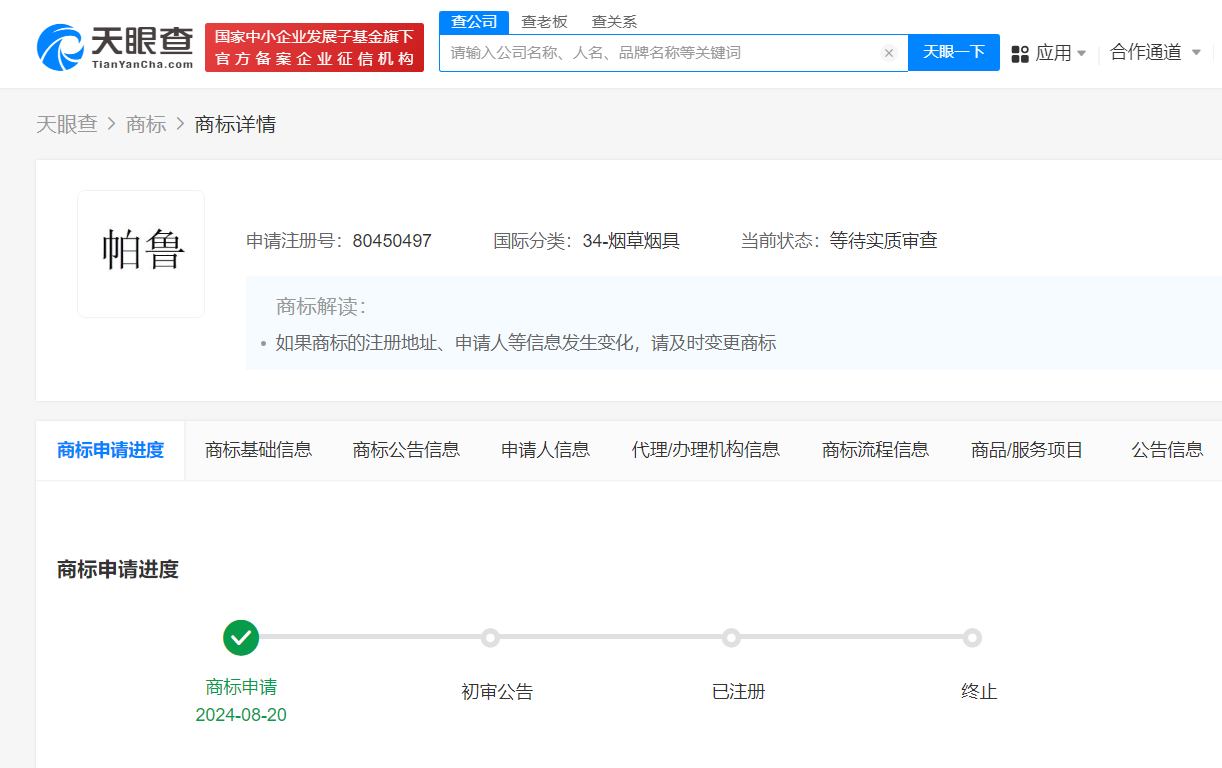Open the 商标基础信息 tab
The width and height of the screenshot is (1222, 768).
click(x=258, y=449)
